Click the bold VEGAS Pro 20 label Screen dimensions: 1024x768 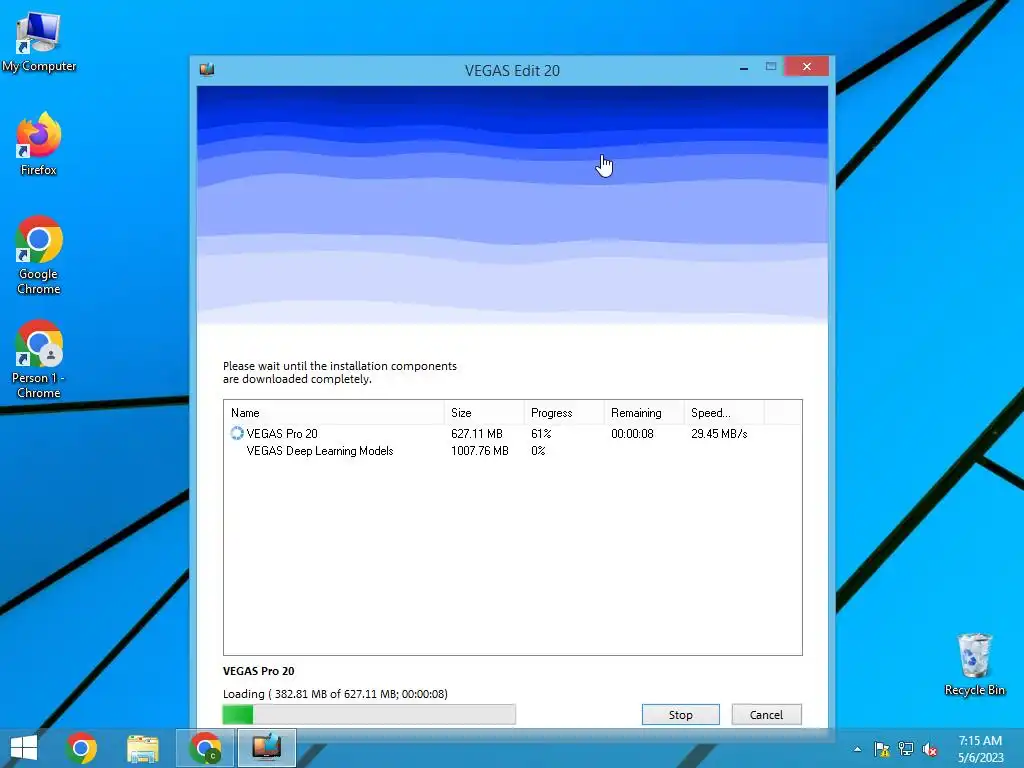[x=259, y=671]
